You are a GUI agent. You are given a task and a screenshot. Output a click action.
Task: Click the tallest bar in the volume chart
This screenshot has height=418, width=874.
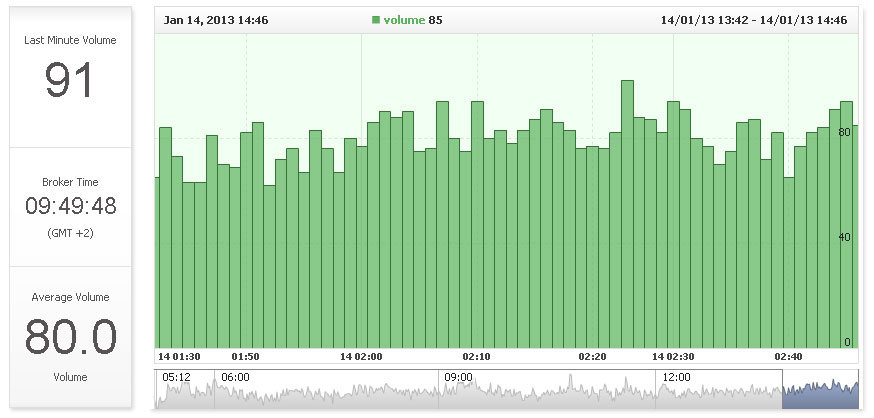pos(627,215)
